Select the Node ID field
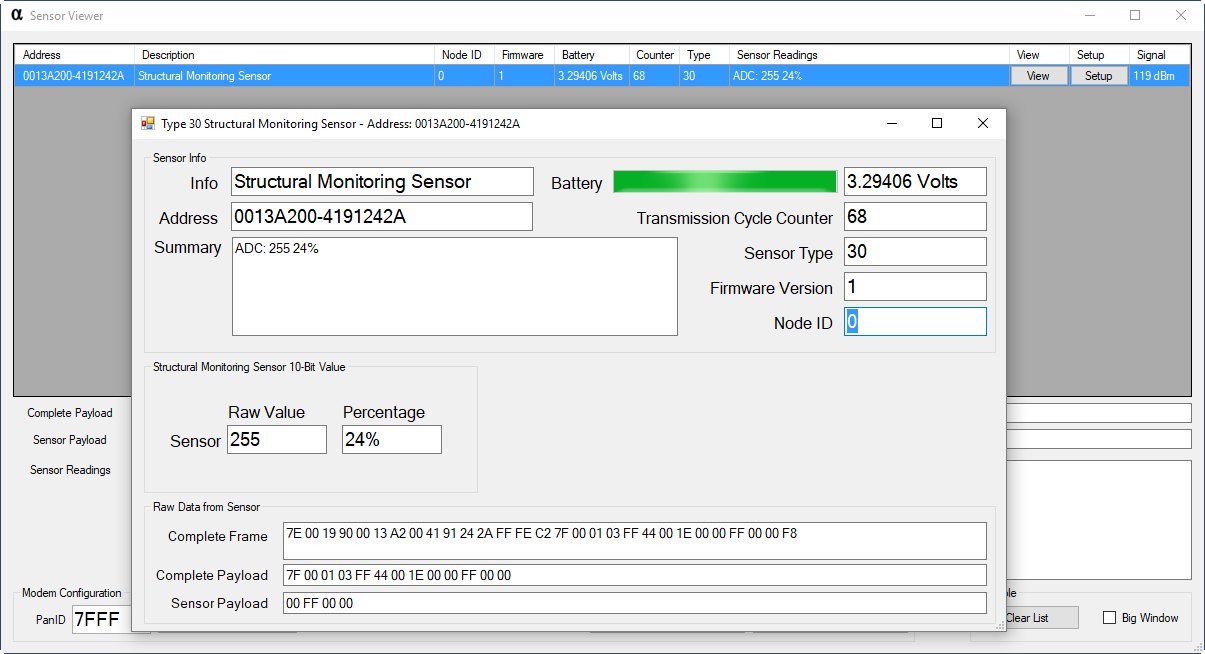 [915, 322]
